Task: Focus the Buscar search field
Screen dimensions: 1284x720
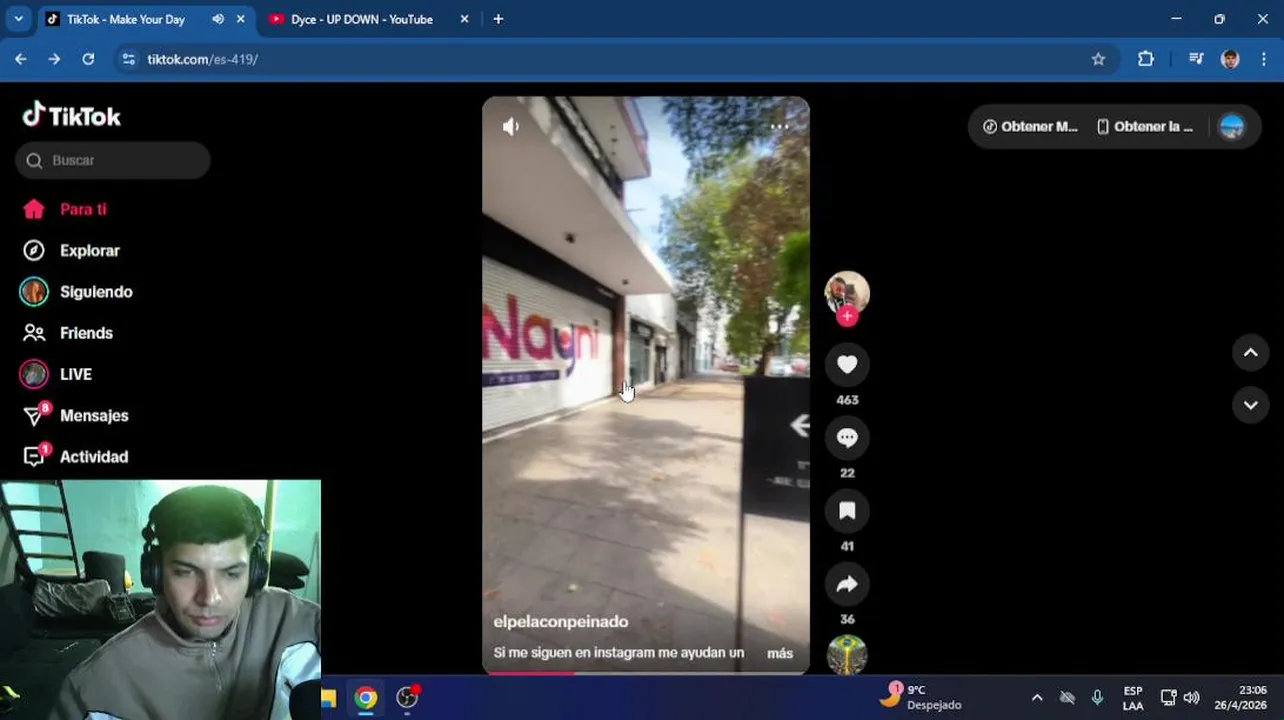Action: click(113, 160)
